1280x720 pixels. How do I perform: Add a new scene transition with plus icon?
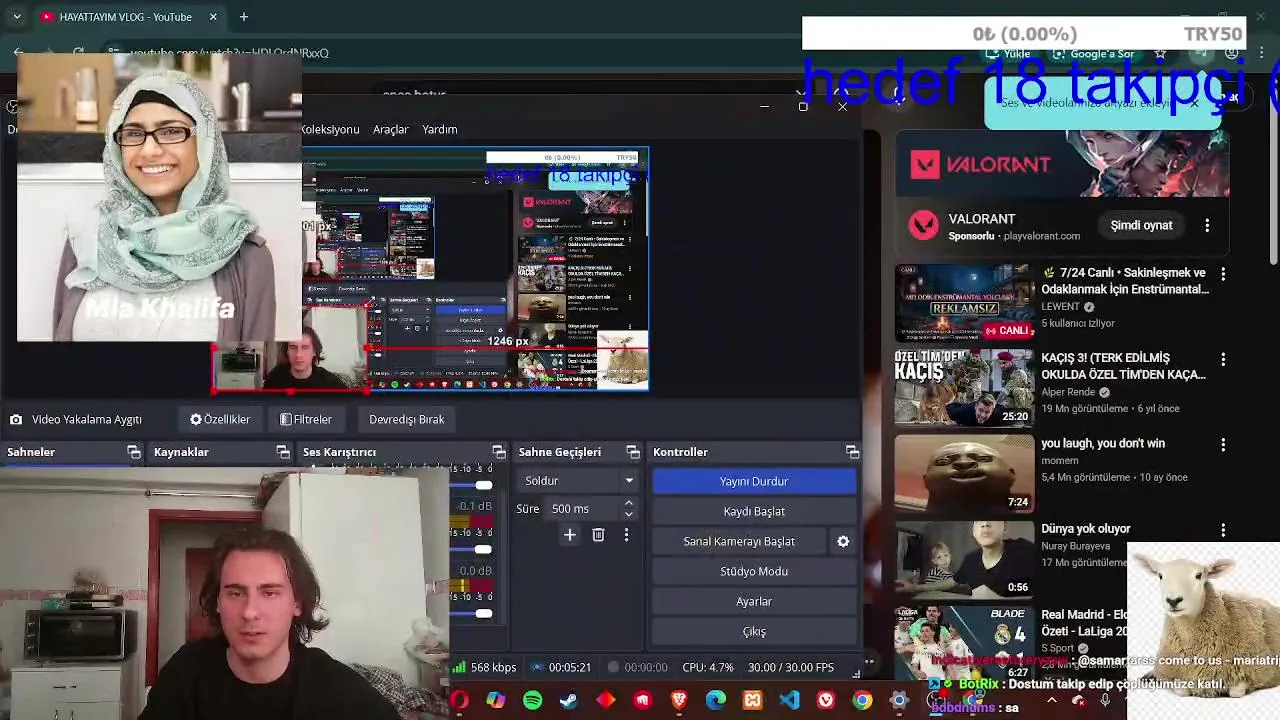click(569, 535)
